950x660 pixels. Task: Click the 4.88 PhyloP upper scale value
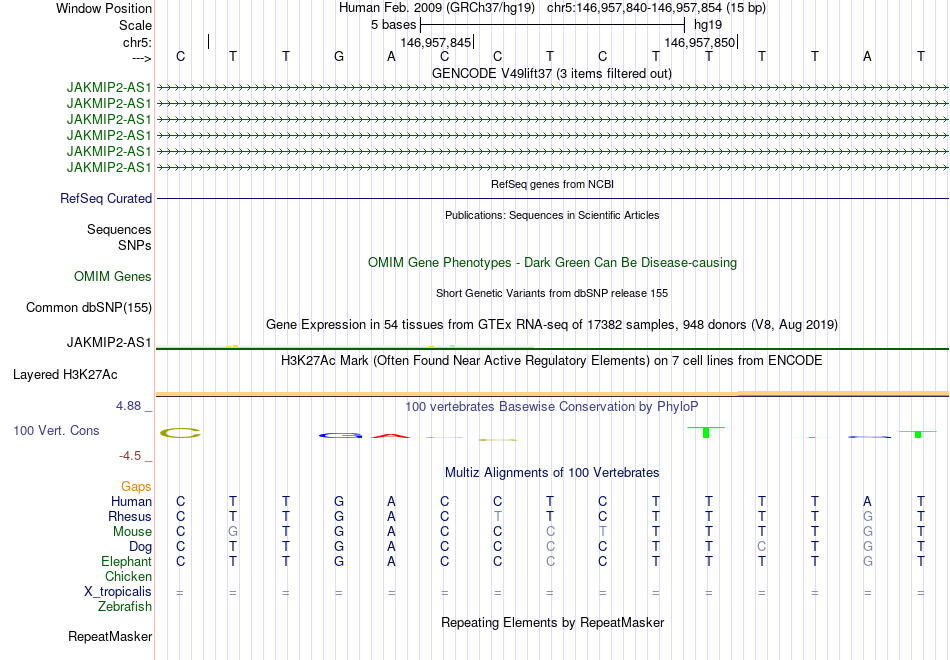point(128,405)
